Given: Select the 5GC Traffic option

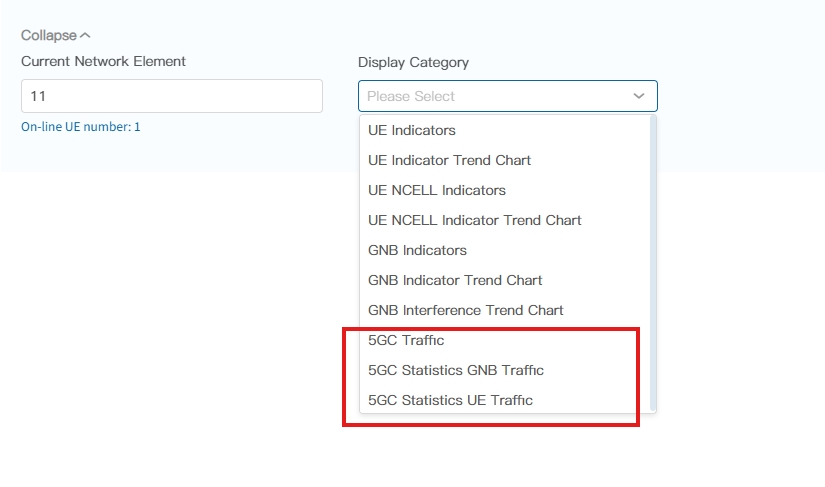Looking at the screenshot, I should (x=406, y=340).
